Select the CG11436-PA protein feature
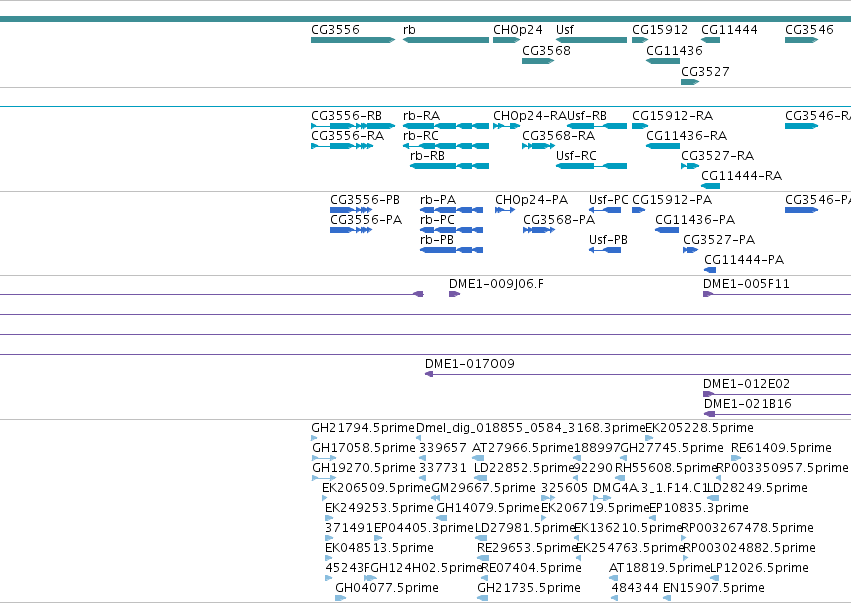 tap(667, 230)
